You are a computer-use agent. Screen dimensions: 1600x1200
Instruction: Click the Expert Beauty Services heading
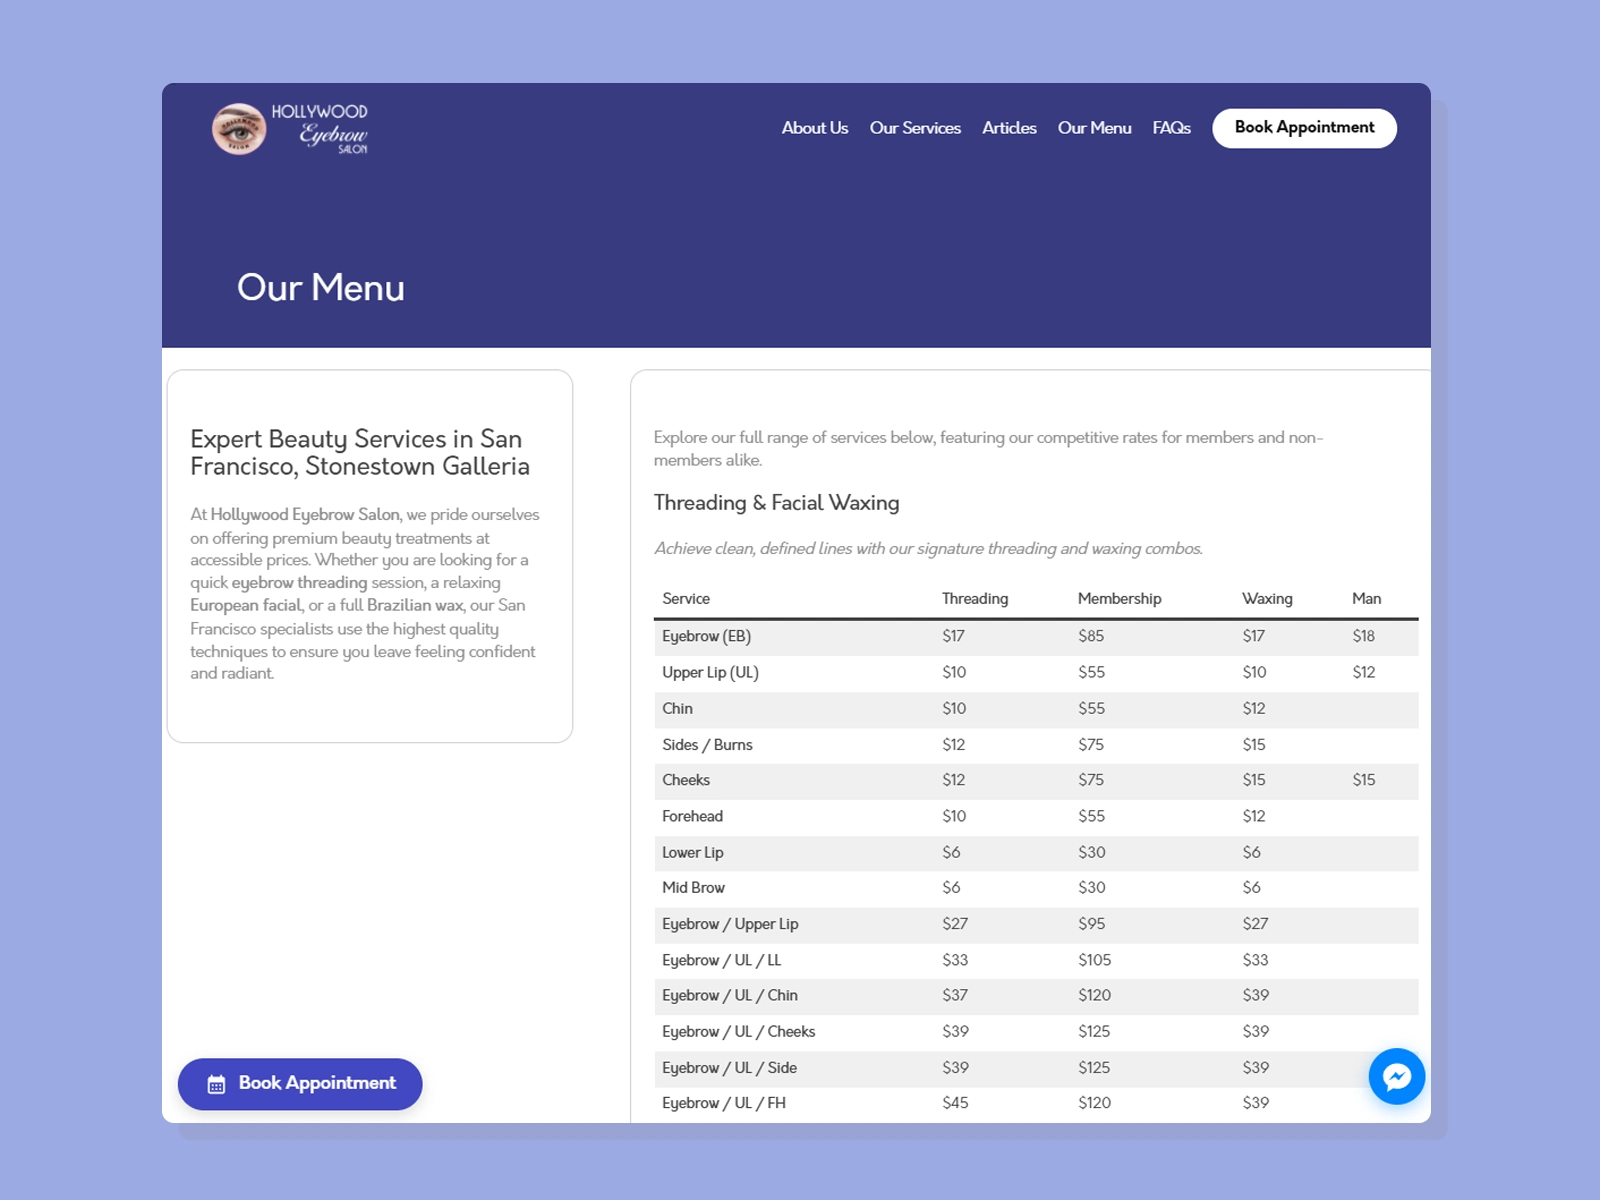coord(360,452)
